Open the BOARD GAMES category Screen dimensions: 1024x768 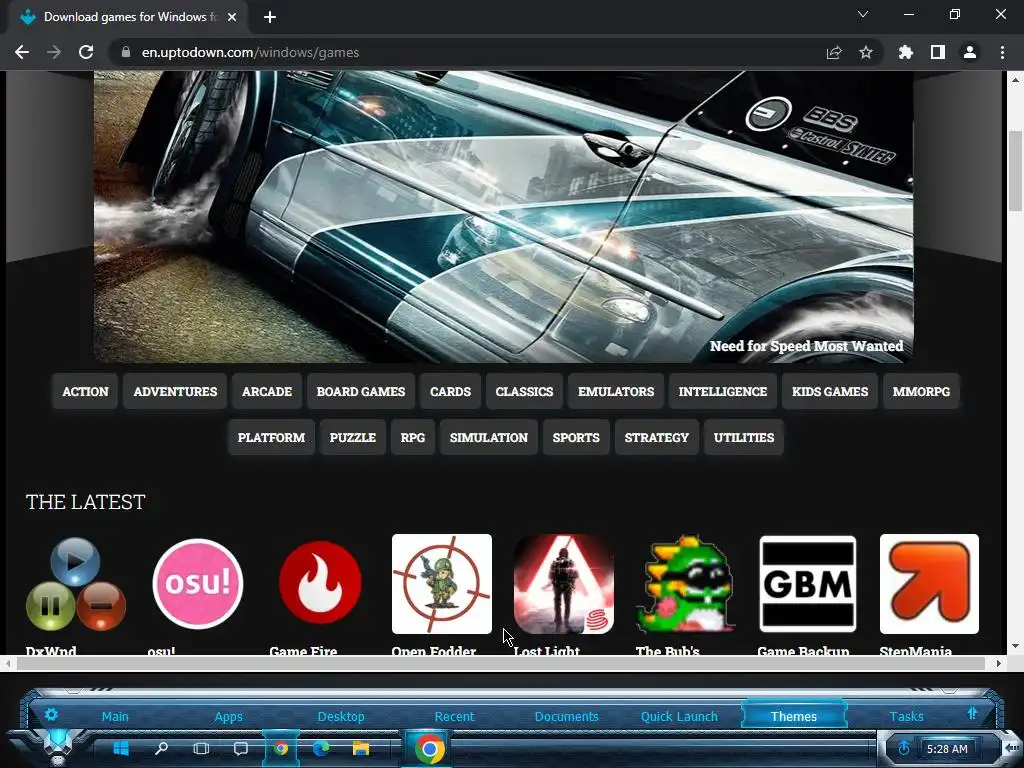pyautogui.click(x=361, y=392)
